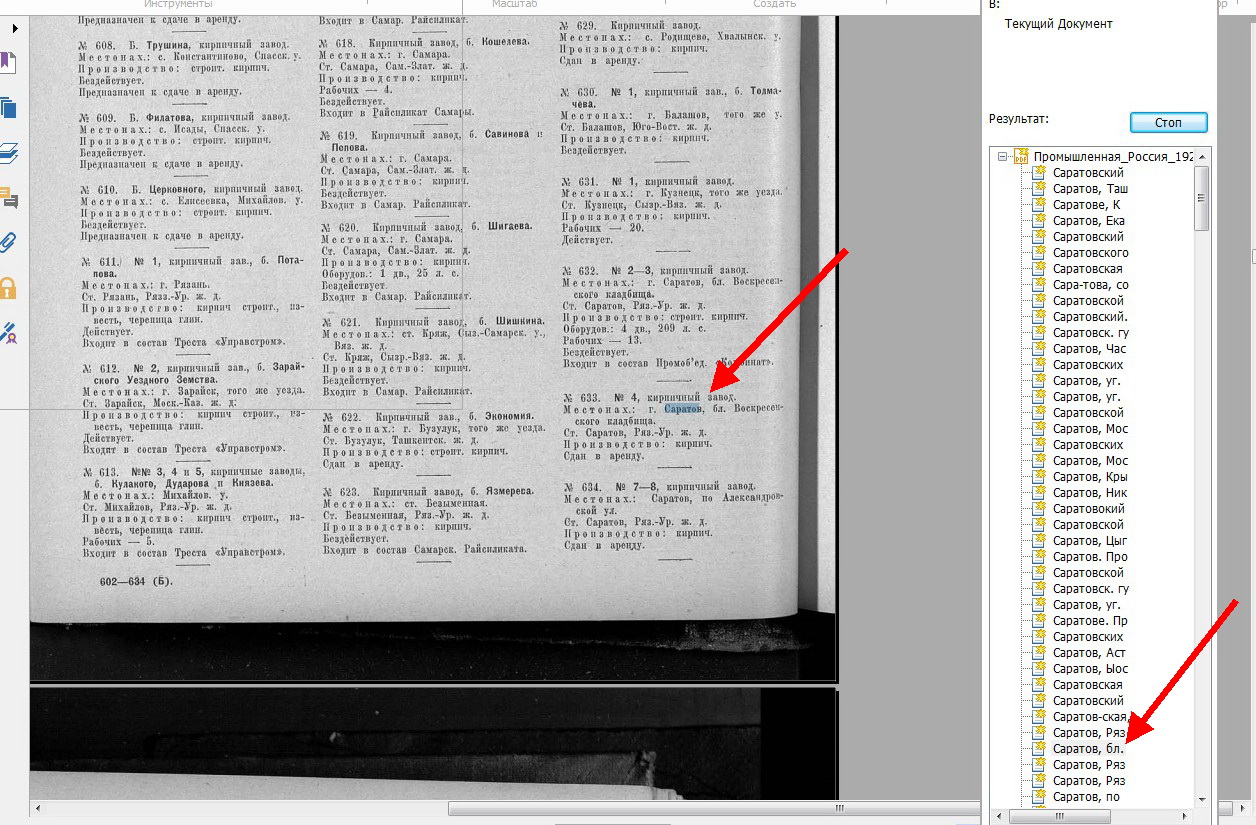1256x825 pixels.
Task: Go to result 'Саратов, Кры'
Action: 1090,477
